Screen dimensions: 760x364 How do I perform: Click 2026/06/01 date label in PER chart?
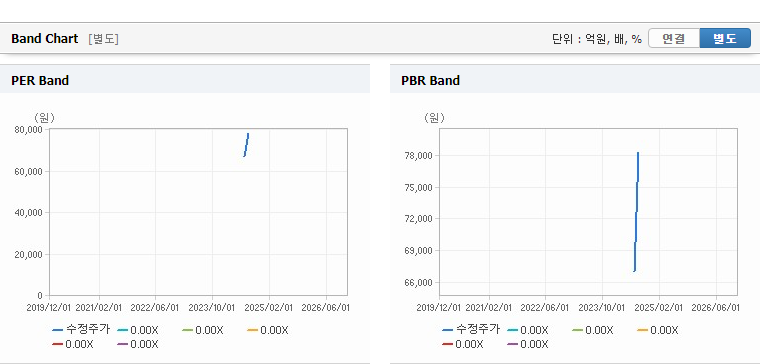tap(325, 308)
